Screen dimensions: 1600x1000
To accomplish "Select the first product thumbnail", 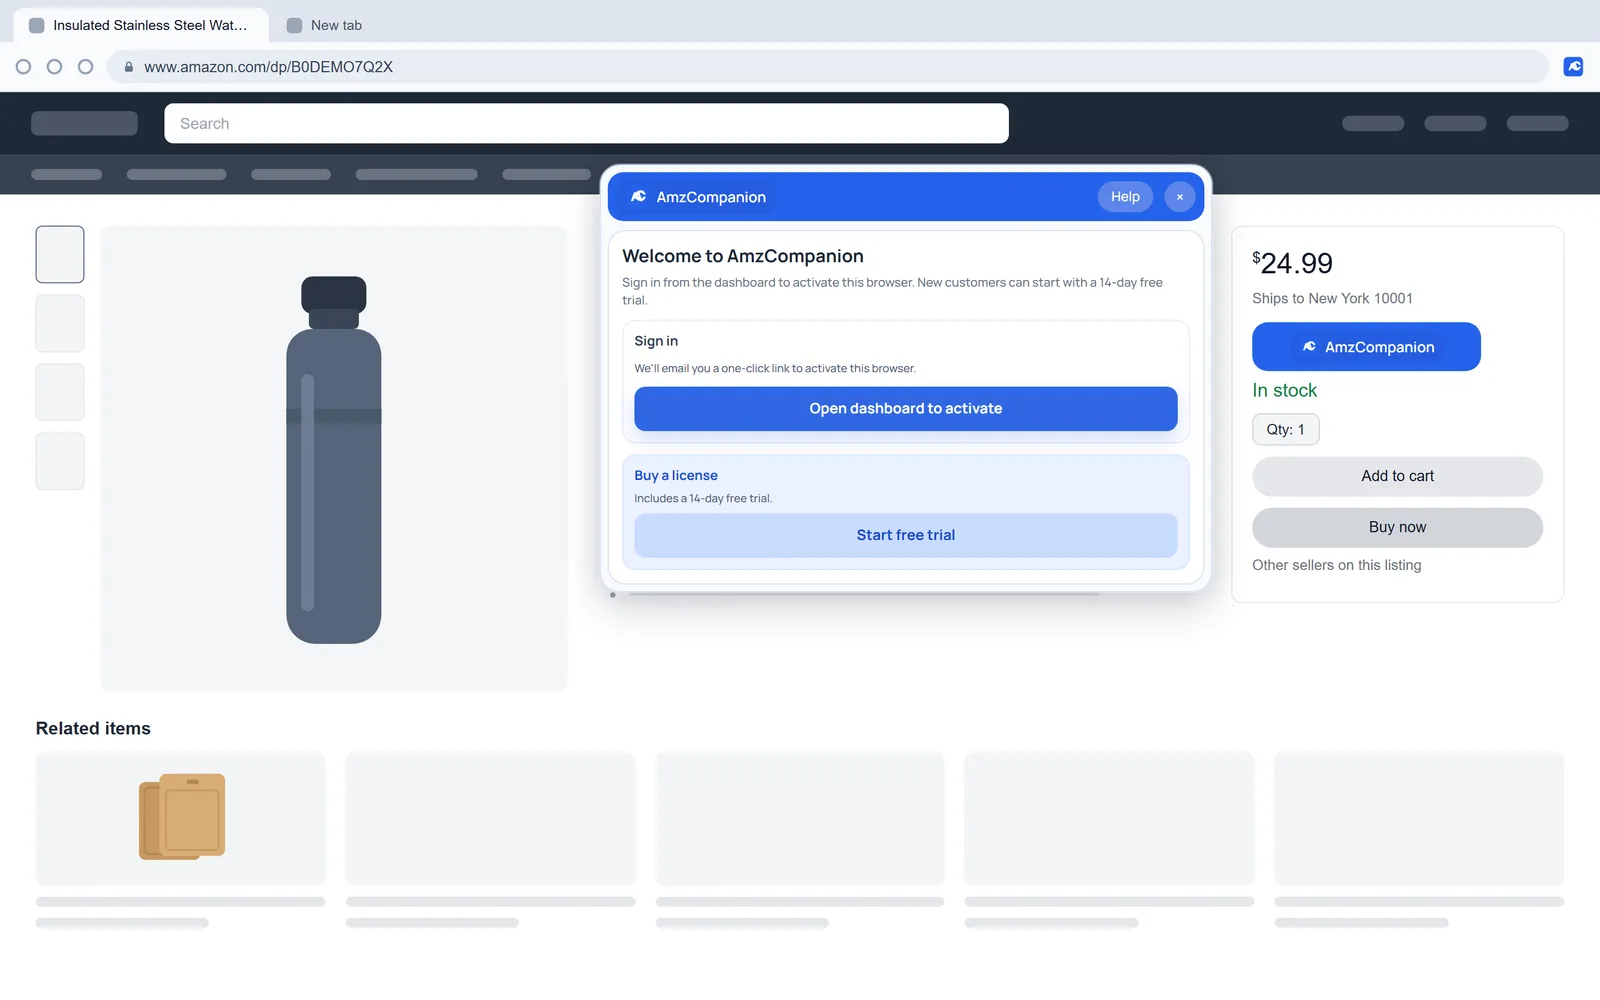I will click(x=60, y=254).
